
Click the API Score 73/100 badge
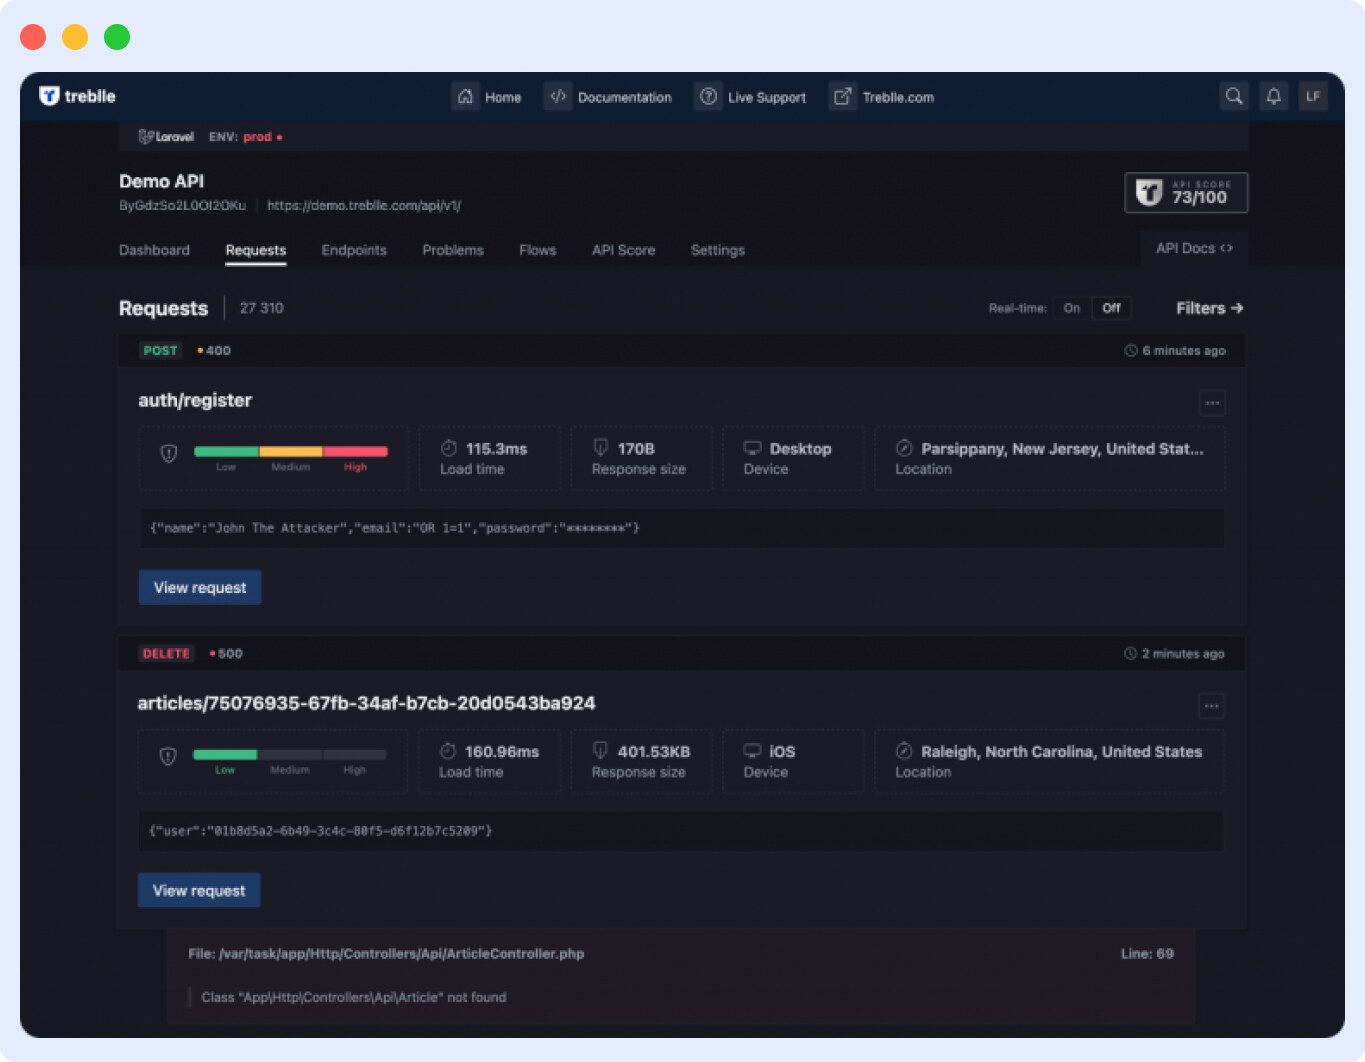tap(1186, 192)
